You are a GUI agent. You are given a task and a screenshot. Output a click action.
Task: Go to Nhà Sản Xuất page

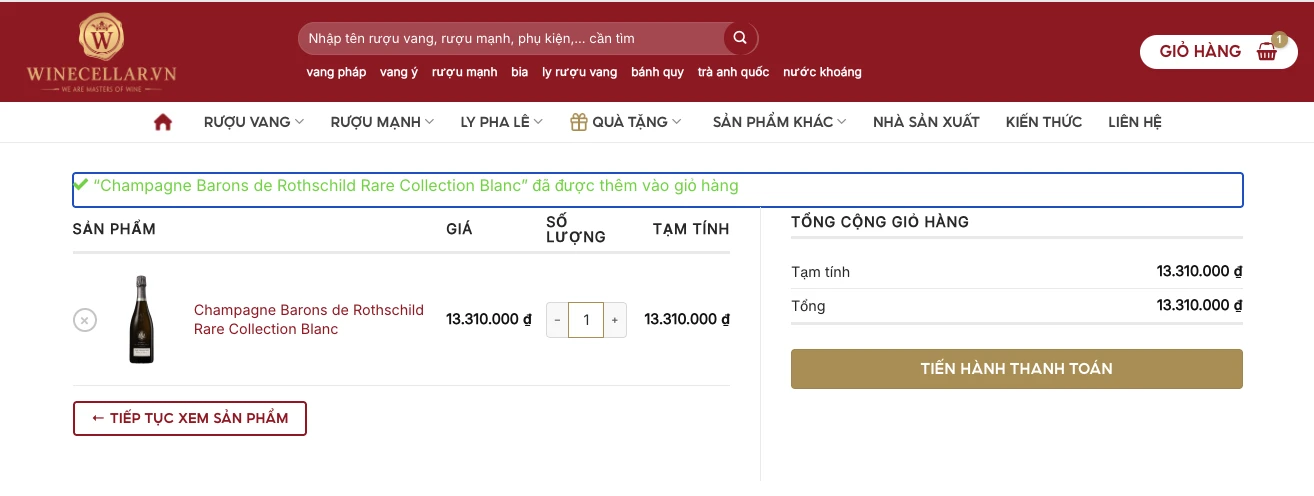pos(926,122)
